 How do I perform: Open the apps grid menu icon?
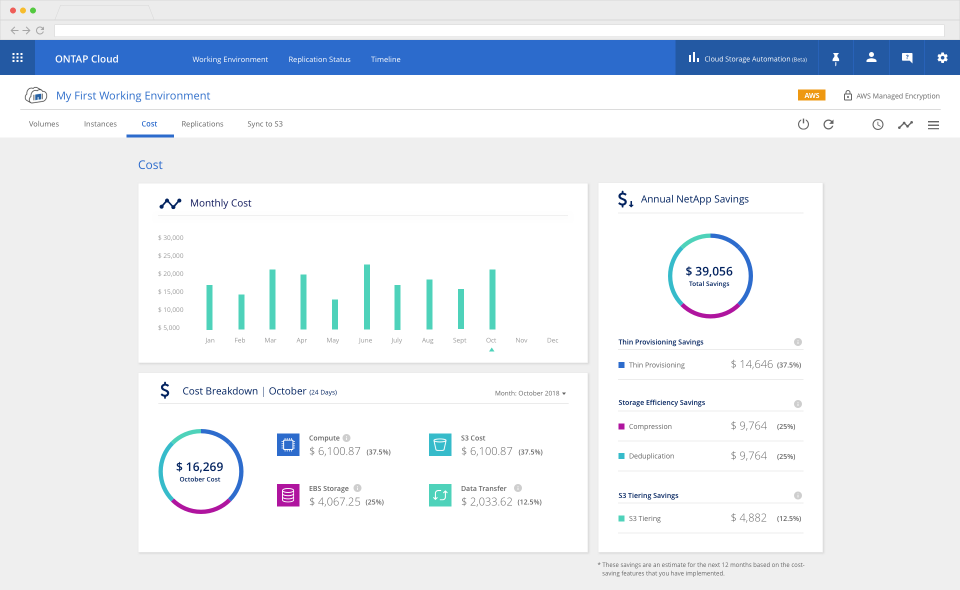point(18,58)
